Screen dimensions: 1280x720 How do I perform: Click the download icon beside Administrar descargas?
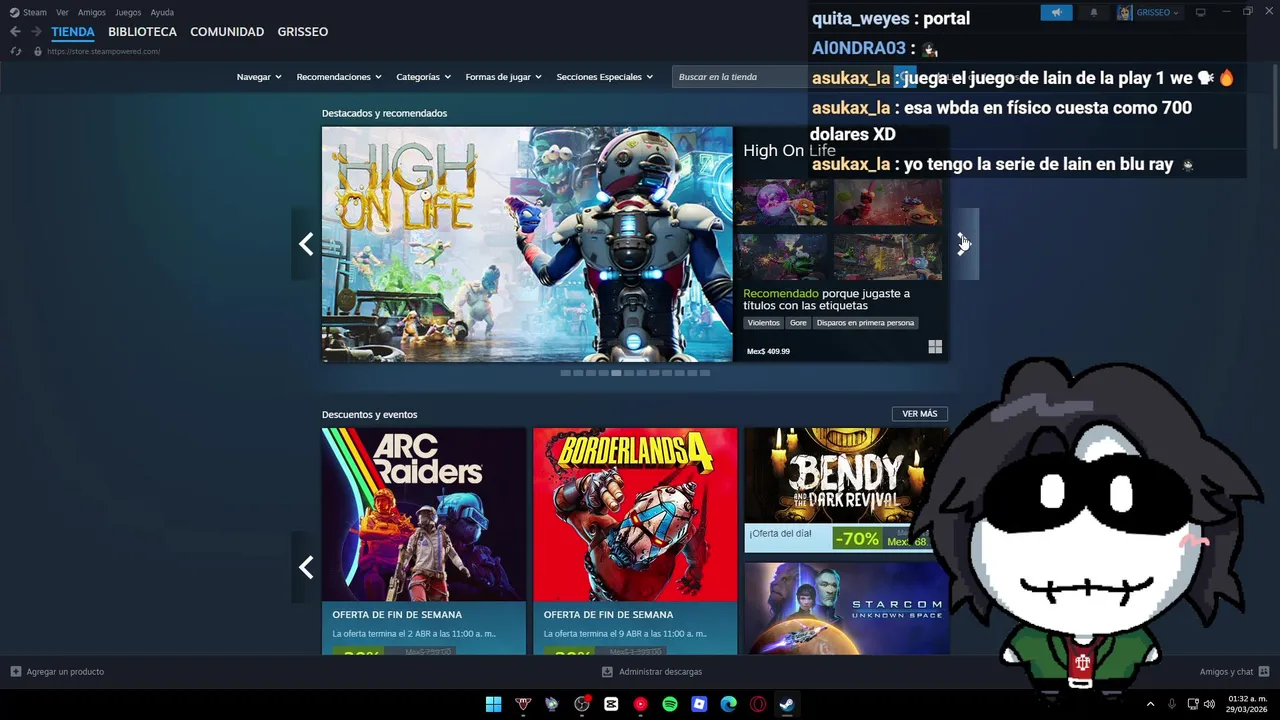pyautogui.click(x=607, y=672)
